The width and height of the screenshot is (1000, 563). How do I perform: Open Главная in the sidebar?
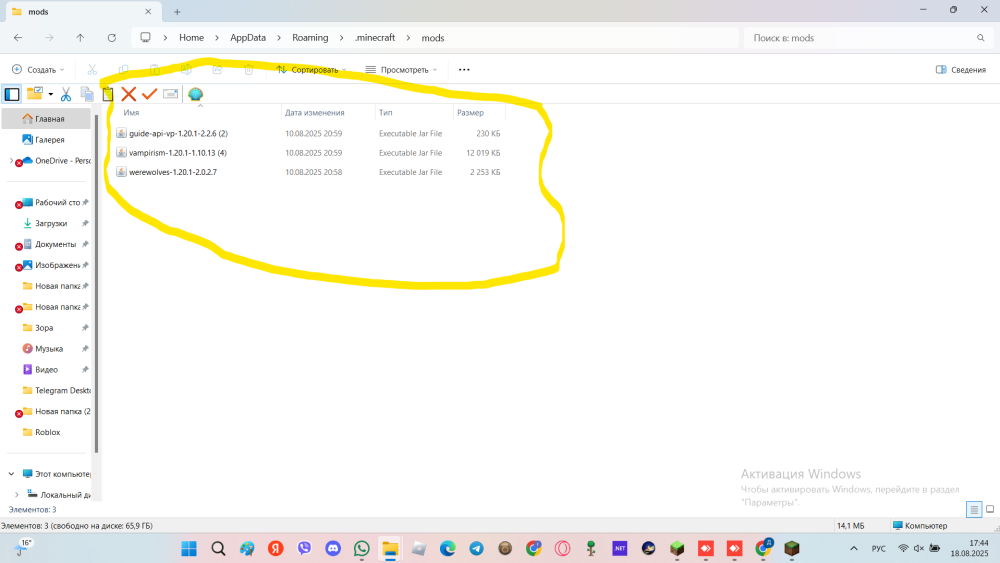47,119
